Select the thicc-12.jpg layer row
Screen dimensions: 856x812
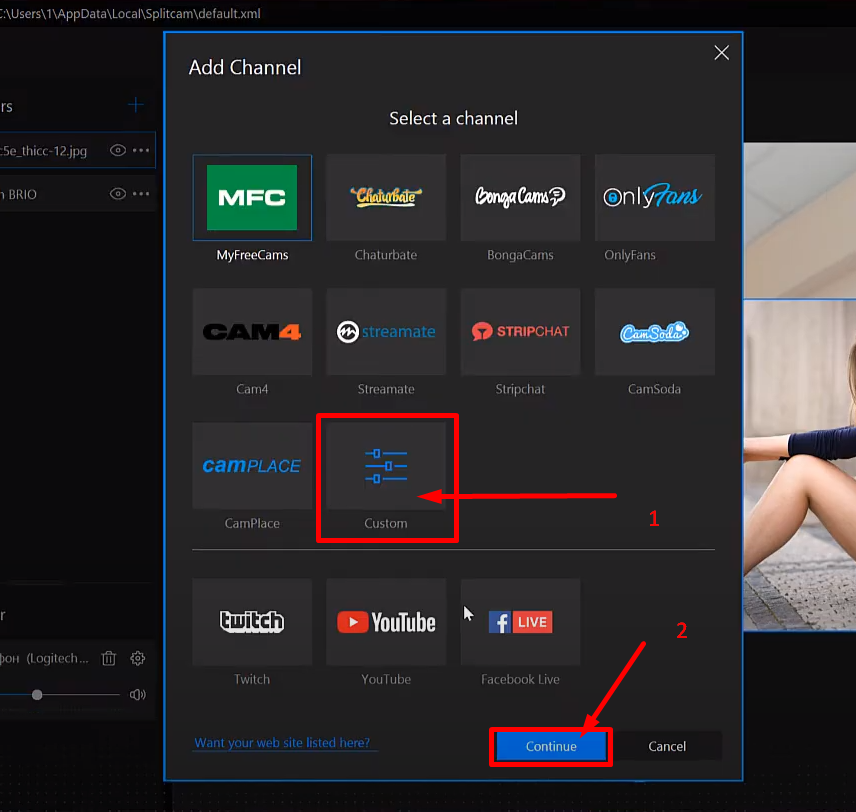78,150
